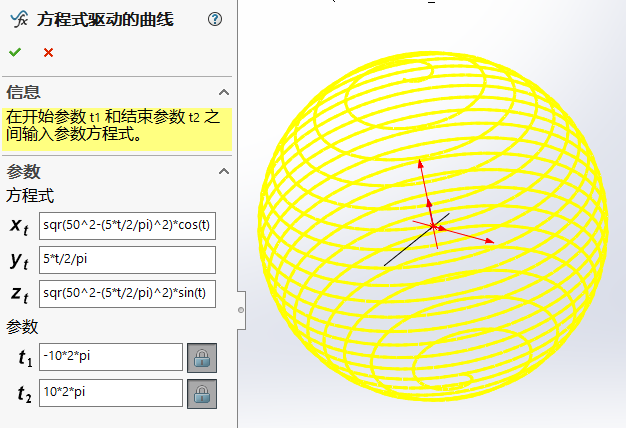Click the panel splitter collapse handle
This screenshot has height=428, width=626.
pos(241,310)
